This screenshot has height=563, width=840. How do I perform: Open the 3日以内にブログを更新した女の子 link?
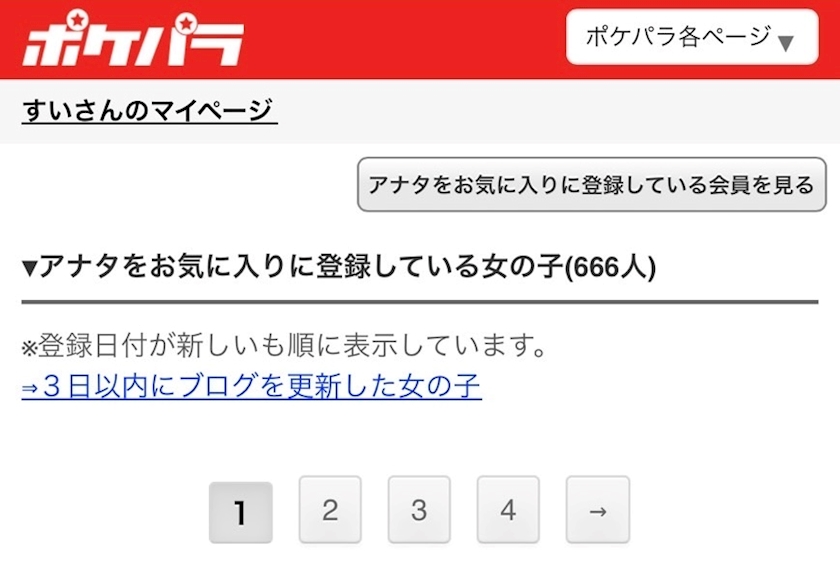[x=251, y=386]
